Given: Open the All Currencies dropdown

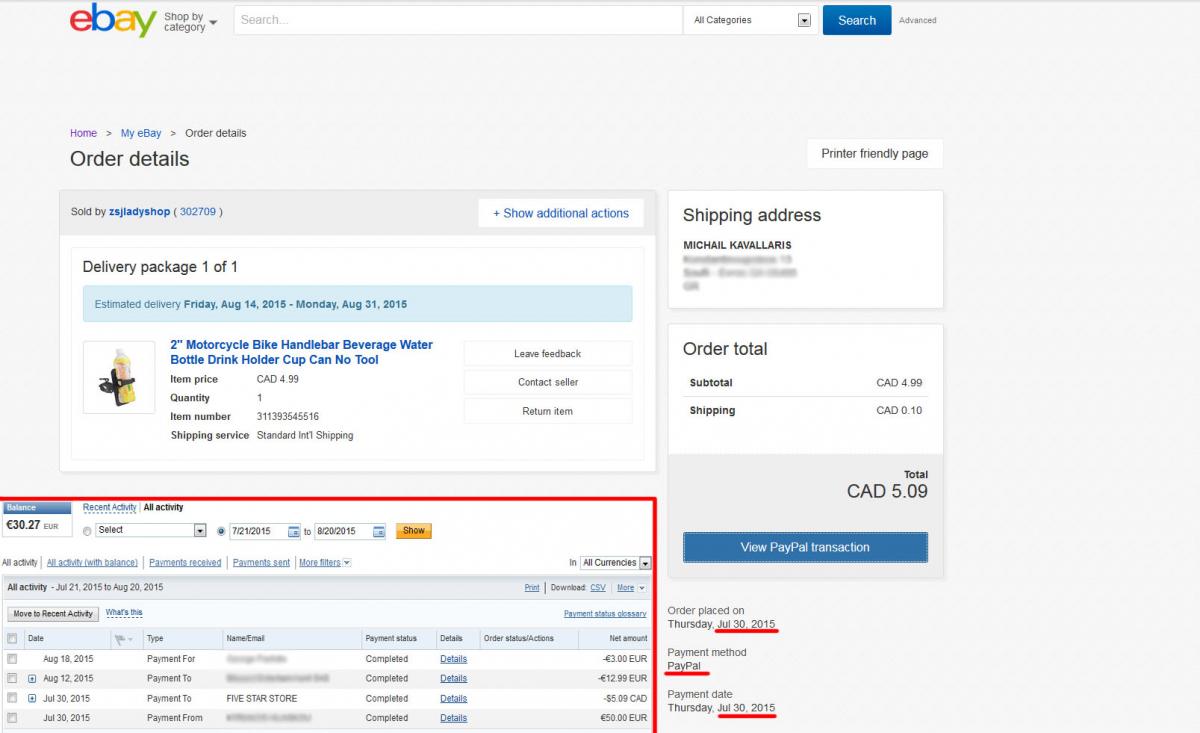Looking at the screenshot, I should point(616,563).
